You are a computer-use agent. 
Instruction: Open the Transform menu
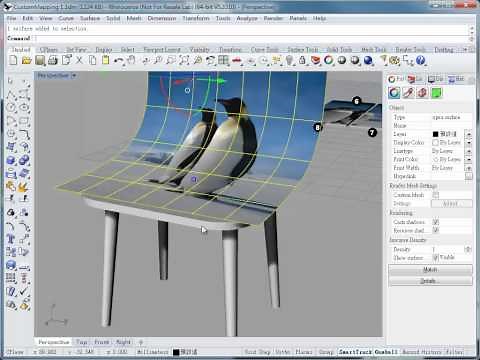pos(196,18)
